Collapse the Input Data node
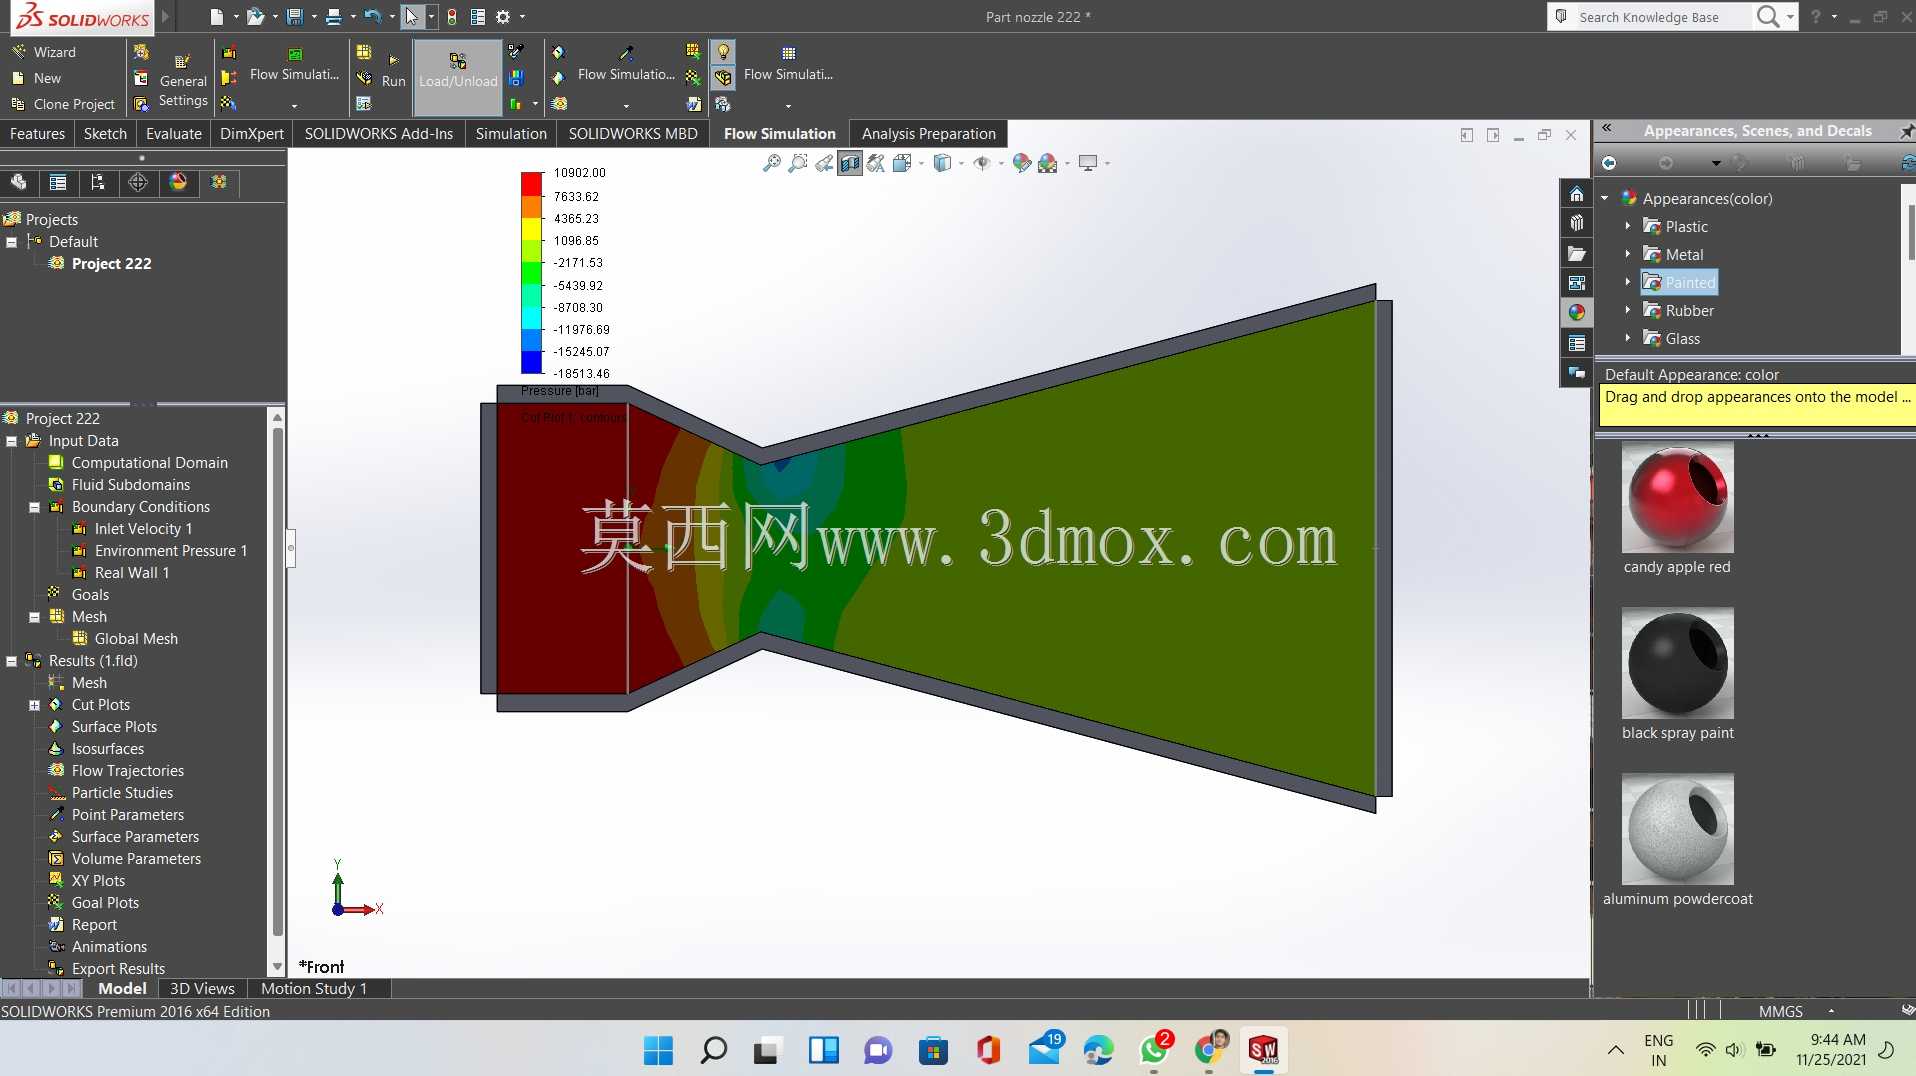1916x1076 pixels. [x=11, y=441]
